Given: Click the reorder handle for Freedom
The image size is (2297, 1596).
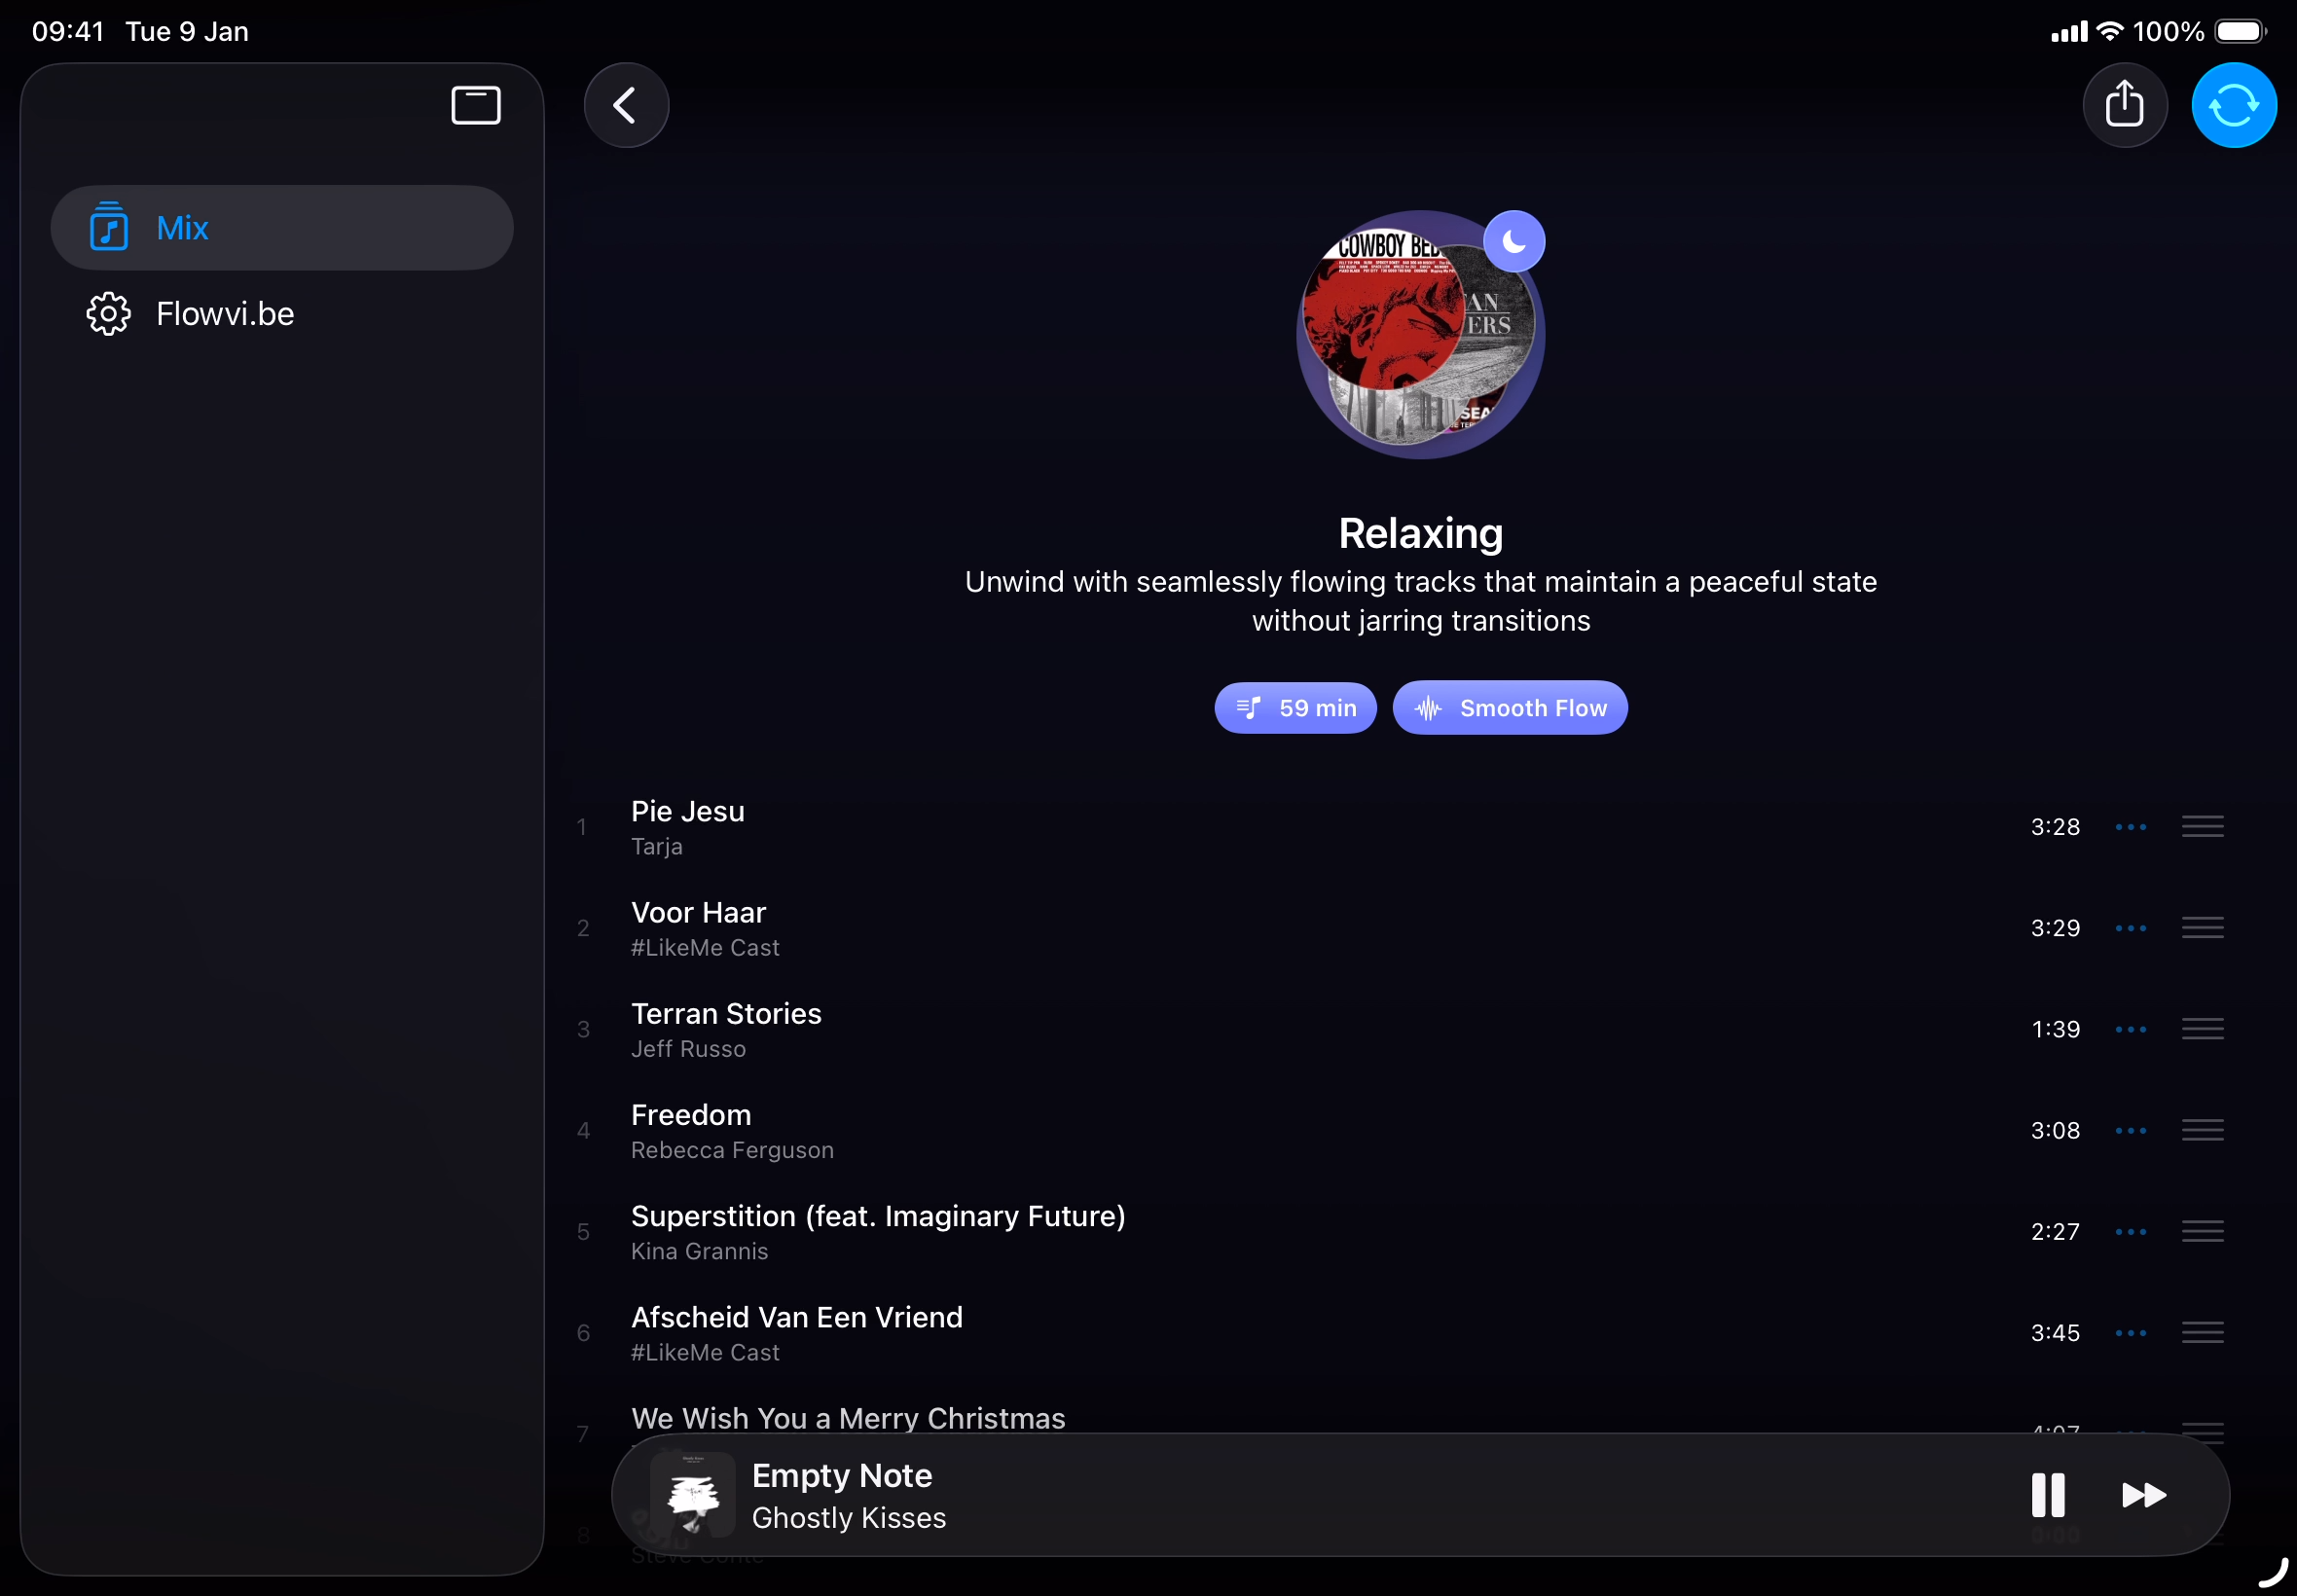Looking at the screenshot, I should [2202, 1130].
